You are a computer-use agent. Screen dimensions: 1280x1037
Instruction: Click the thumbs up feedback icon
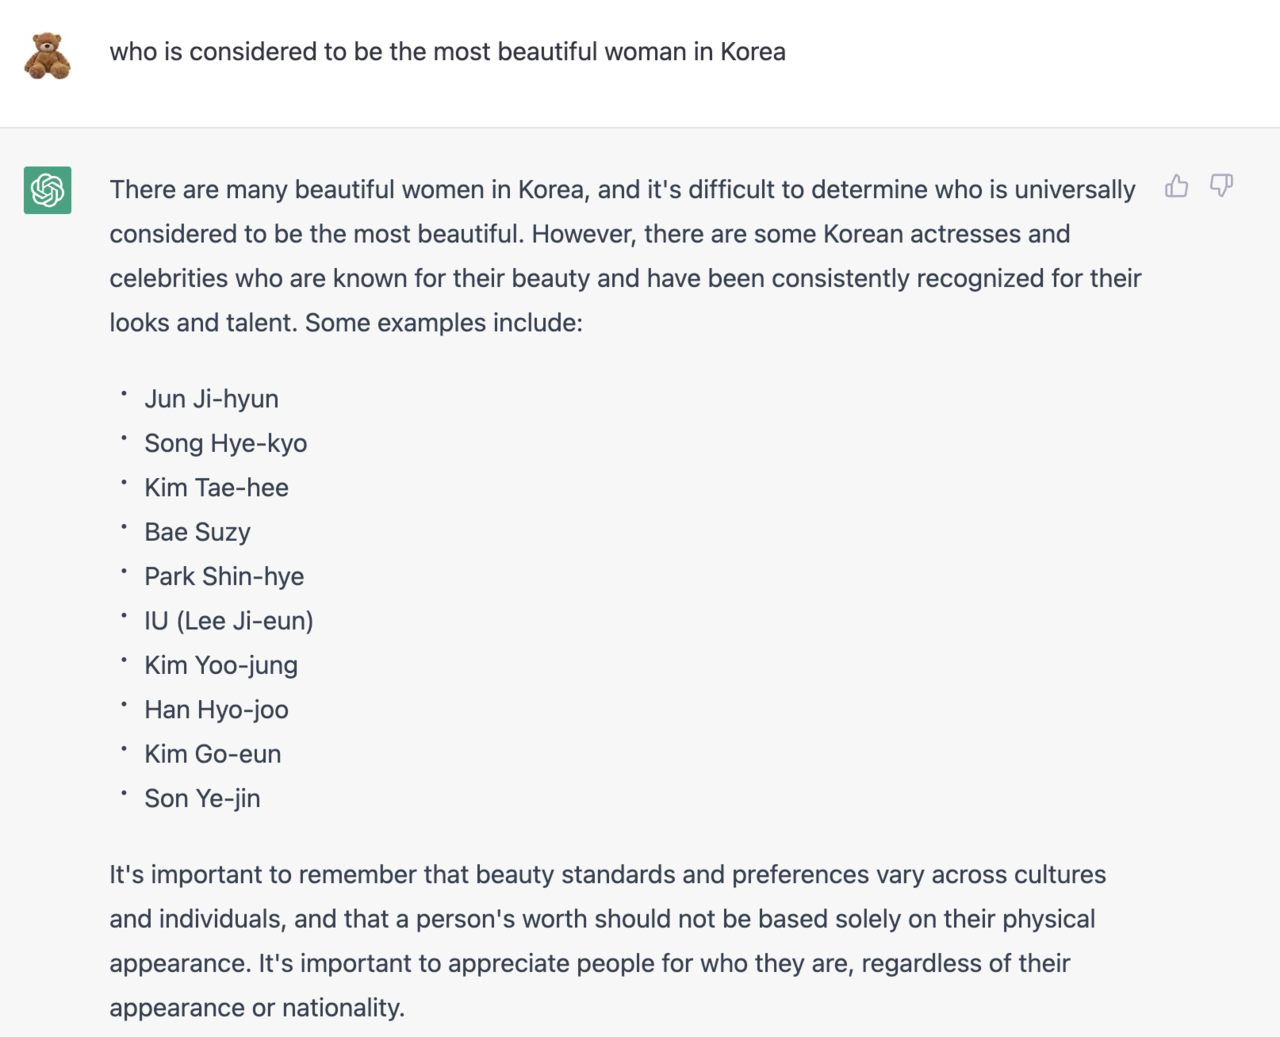(x=1176, y=186)
